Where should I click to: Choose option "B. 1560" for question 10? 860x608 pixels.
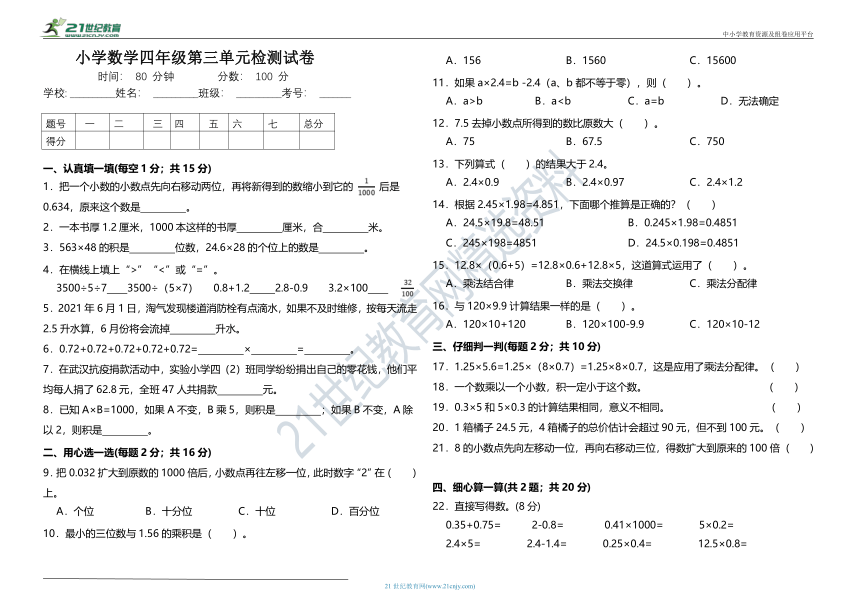coord(586,60)
